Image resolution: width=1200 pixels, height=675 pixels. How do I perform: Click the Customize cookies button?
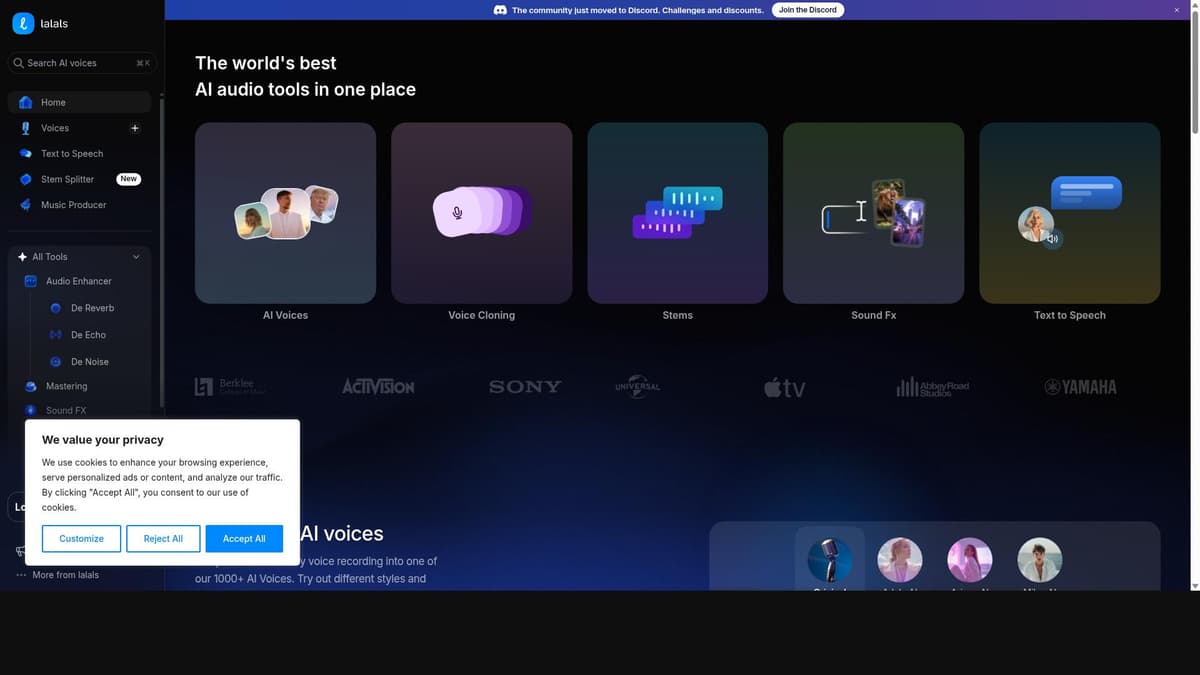tap(81, 539)
